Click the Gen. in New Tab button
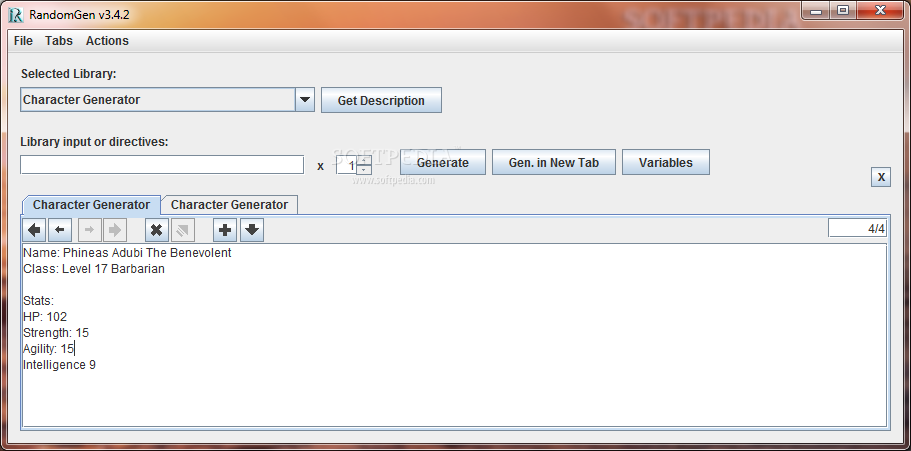This screenshot has width=911, height=451. point(554,163)
